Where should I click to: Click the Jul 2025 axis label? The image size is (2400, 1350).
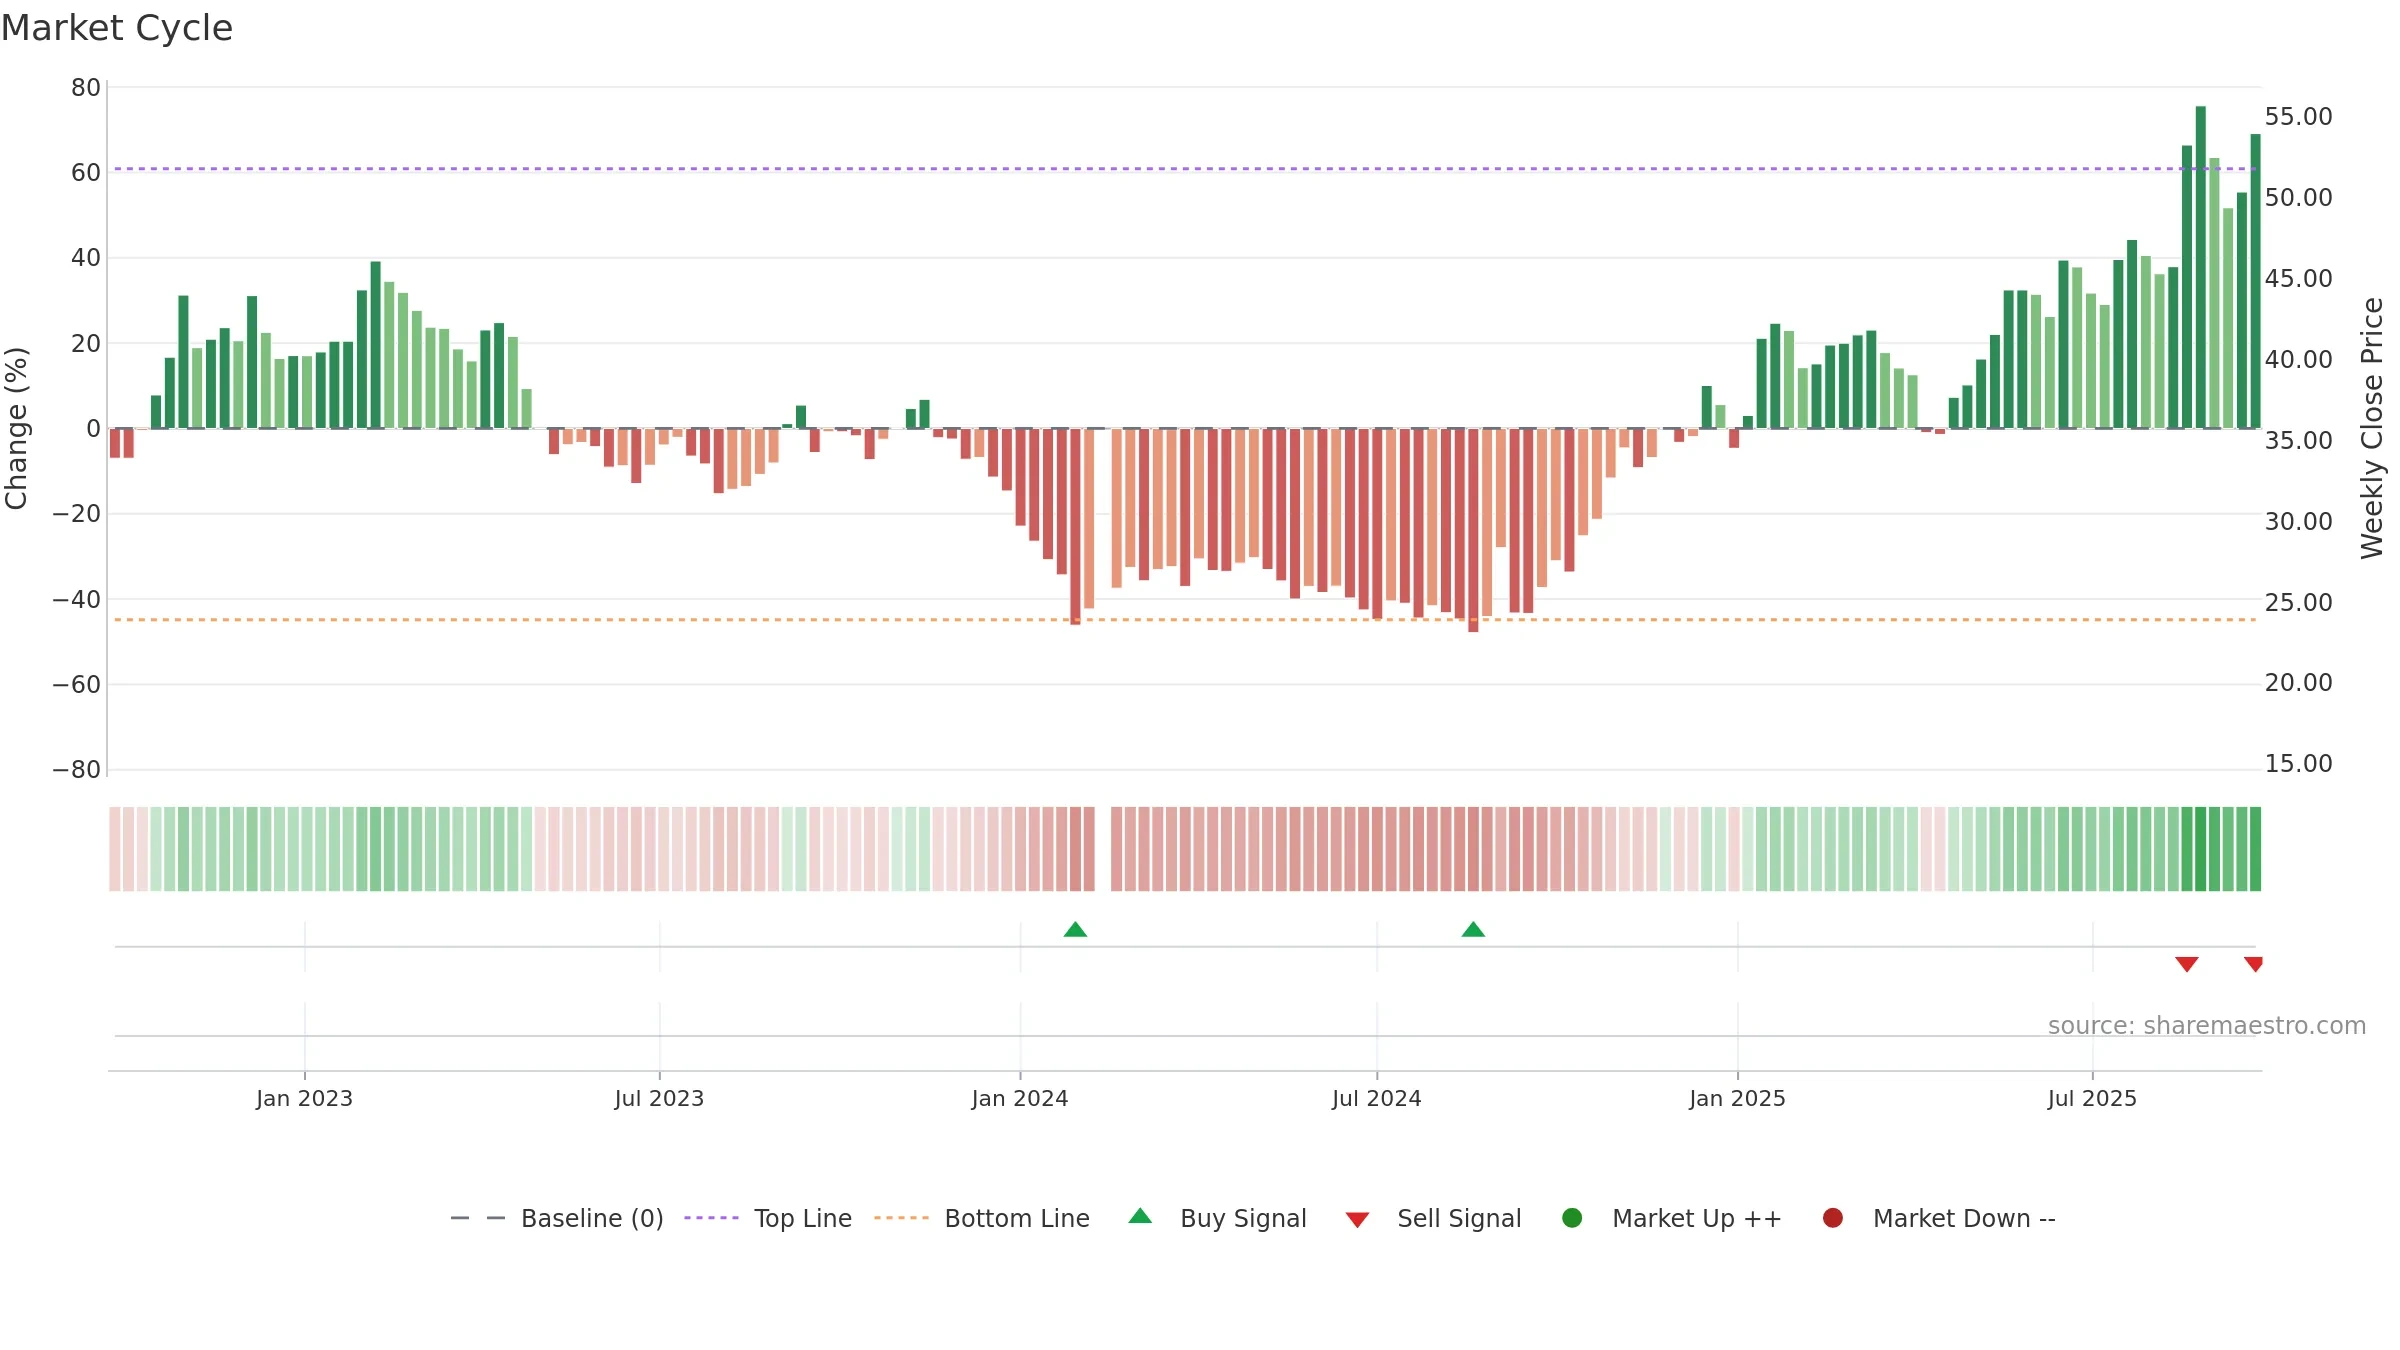click(x=2092, y=1098)
